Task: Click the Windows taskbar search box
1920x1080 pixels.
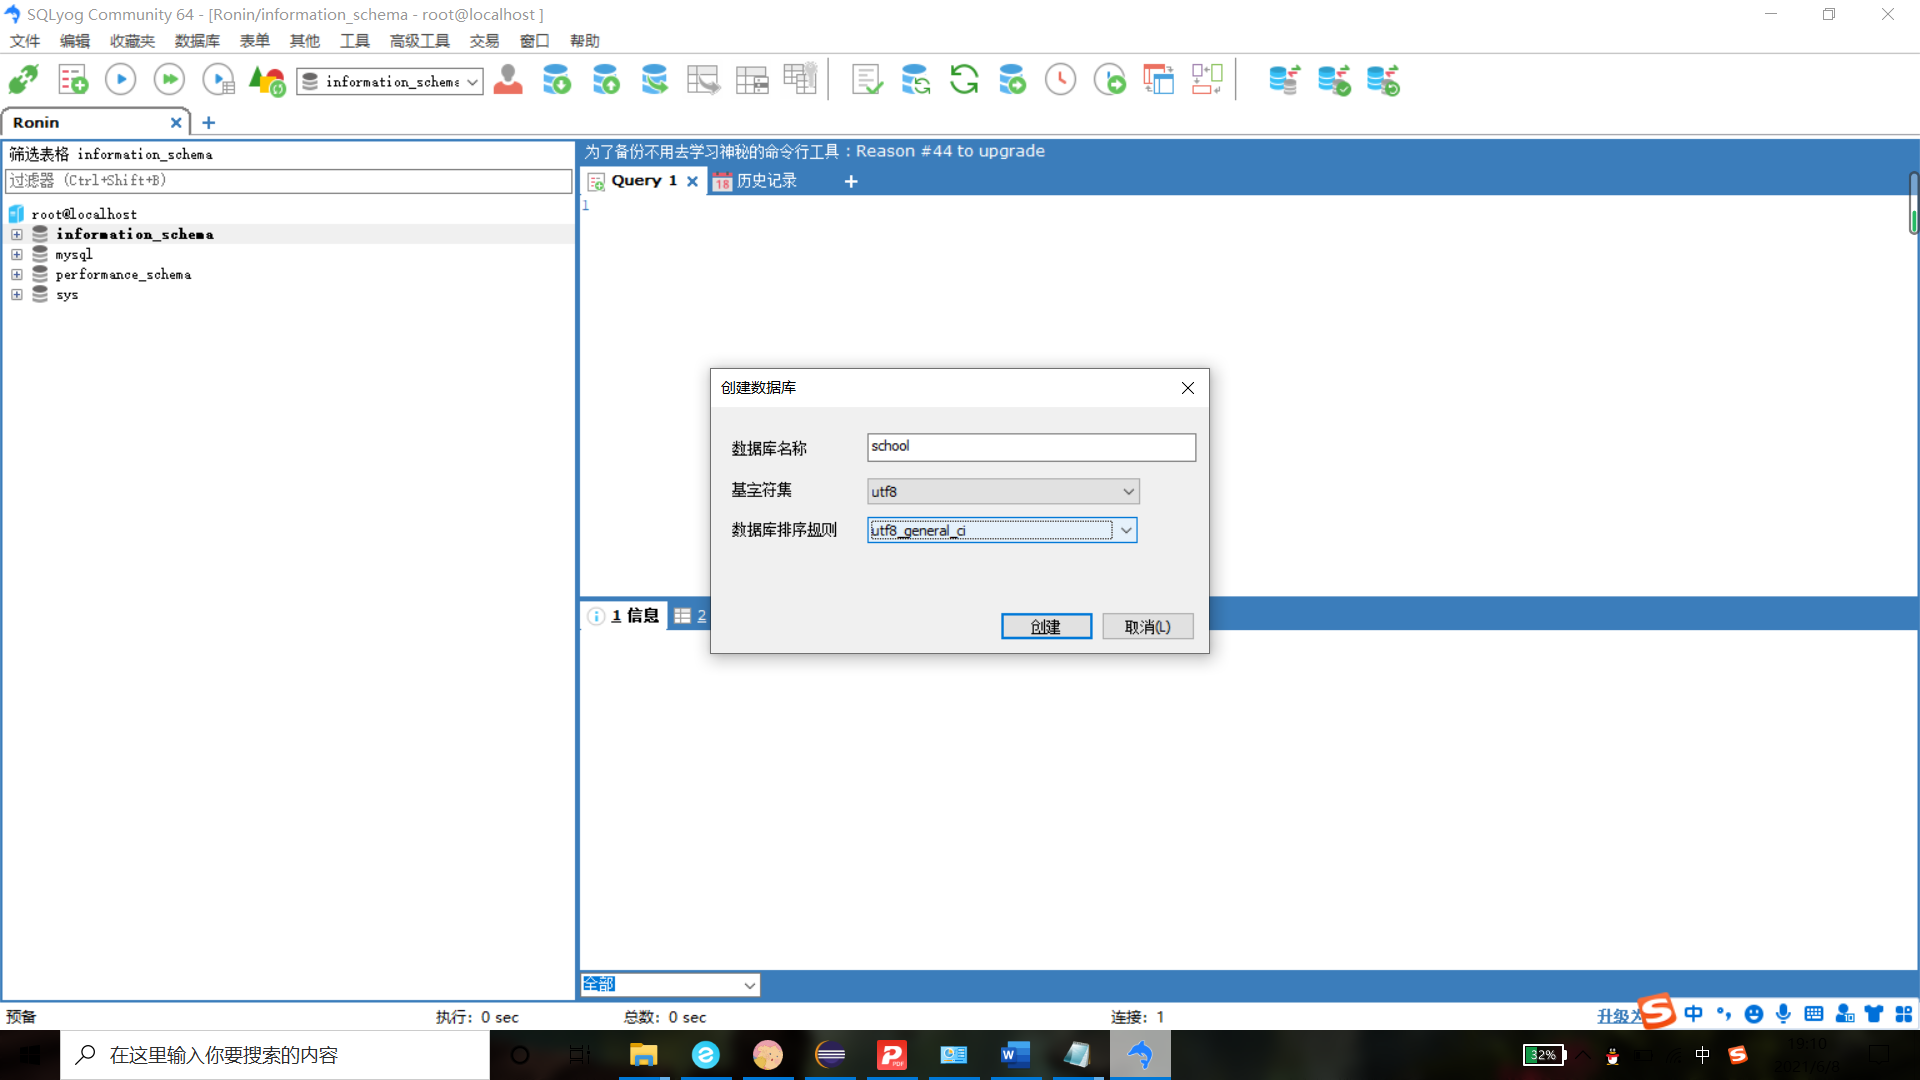Action: click(275, 1055)
